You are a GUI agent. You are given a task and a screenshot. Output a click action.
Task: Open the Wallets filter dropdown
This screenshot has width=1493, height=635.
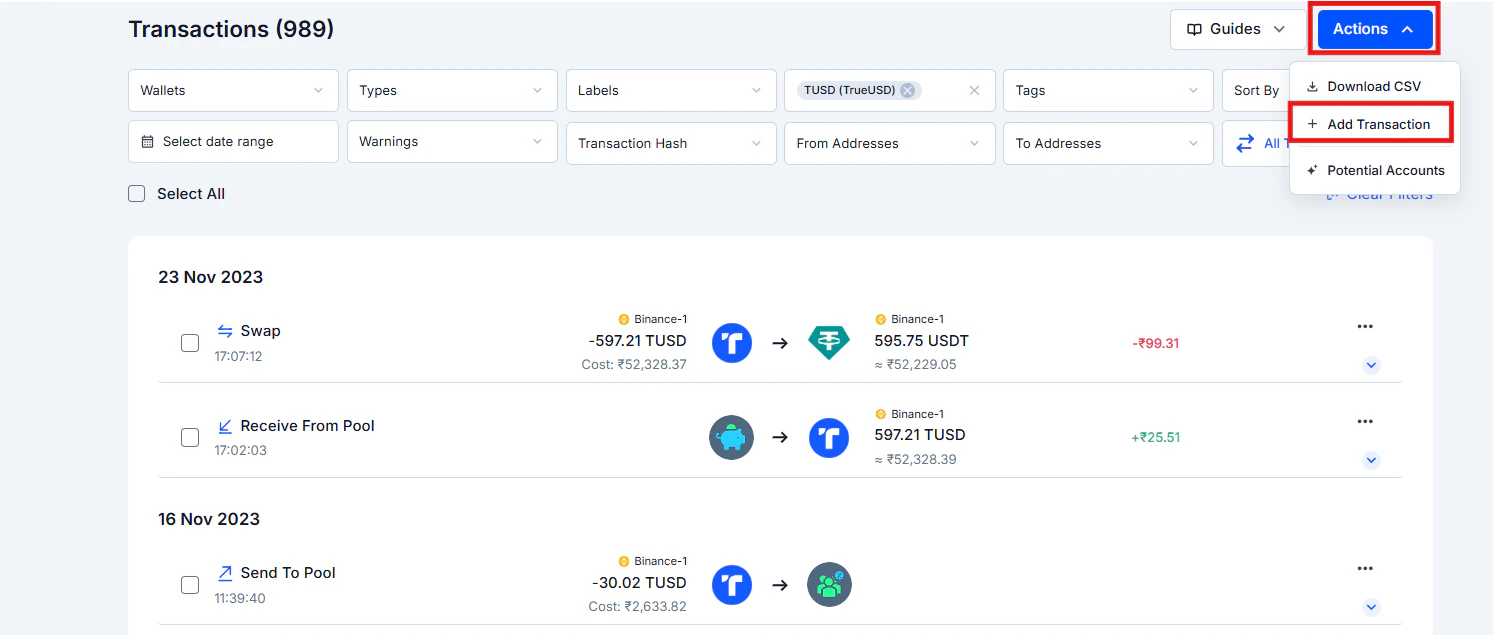pyautogui.click(x=233, y=90)
